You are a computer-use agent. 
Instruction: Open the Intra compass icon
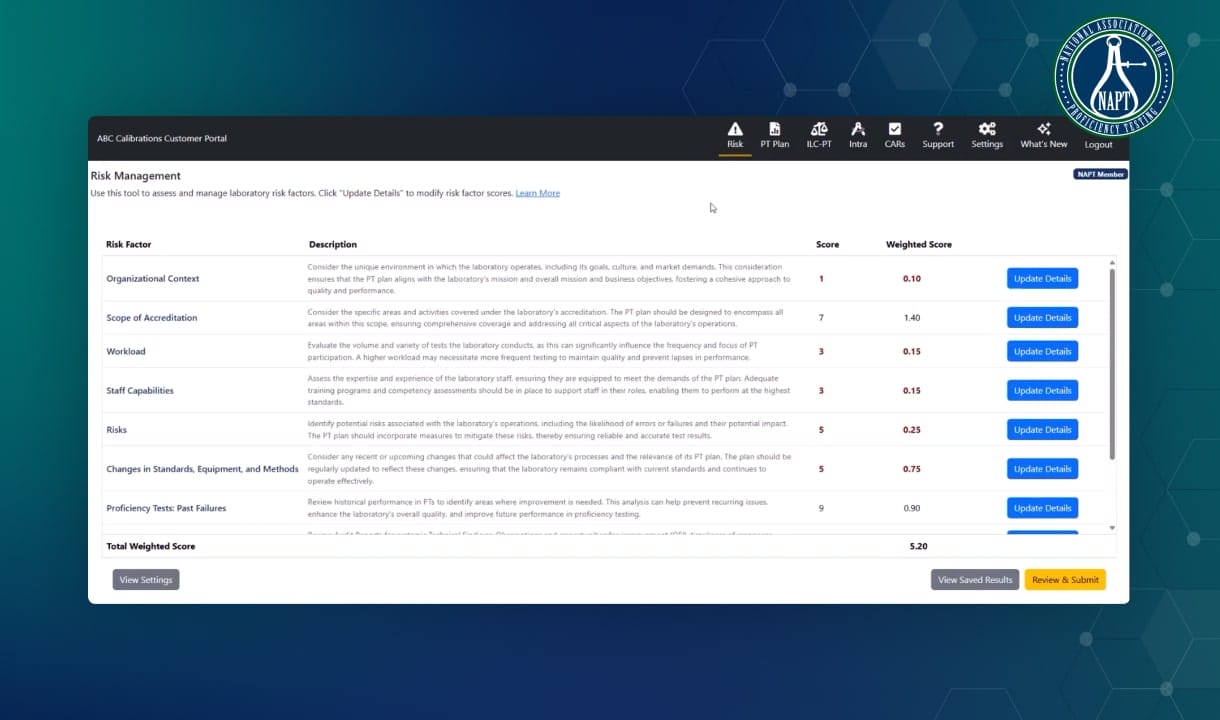pyautogui.click(x=858, y=129)
